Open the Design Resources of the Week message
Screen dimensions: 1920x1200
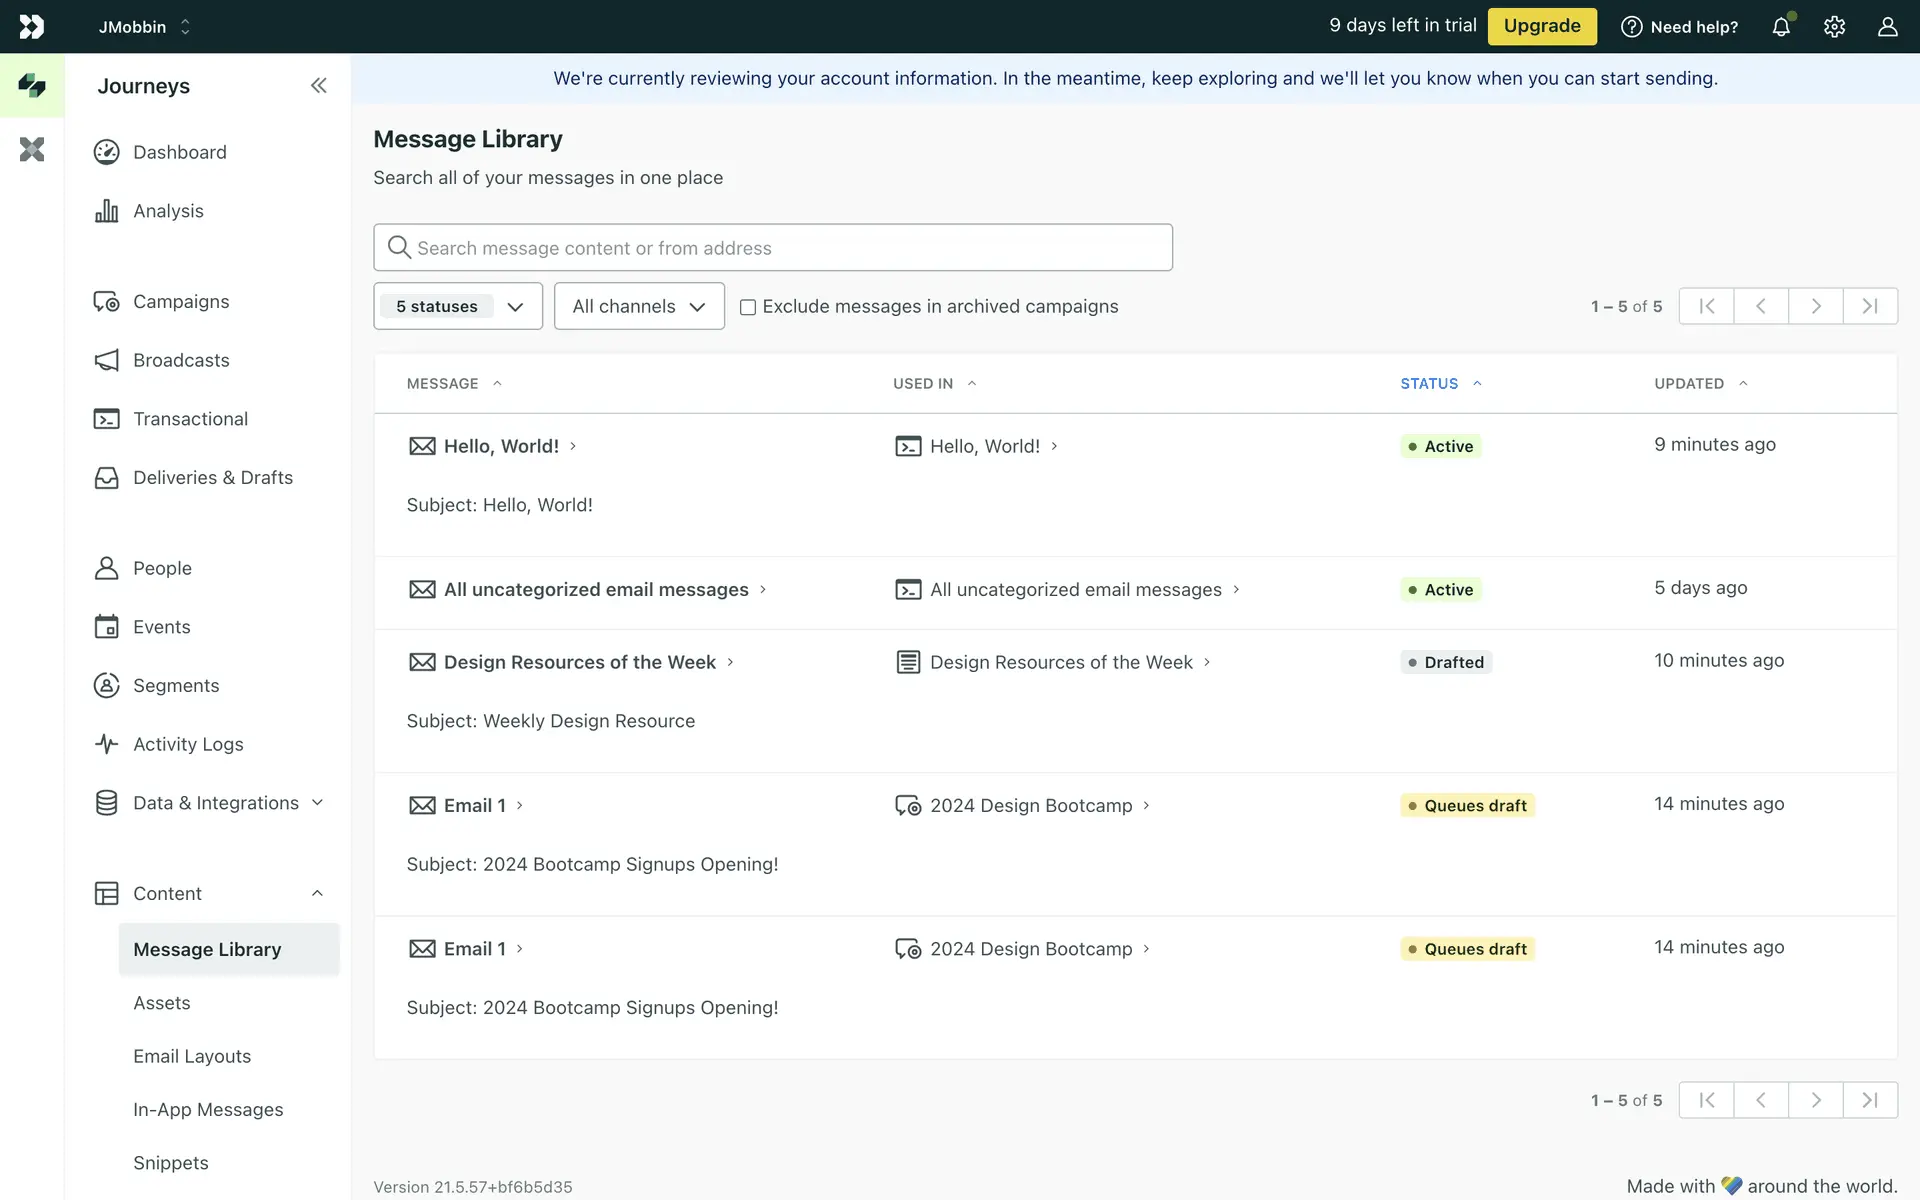(x=579, y=662)
